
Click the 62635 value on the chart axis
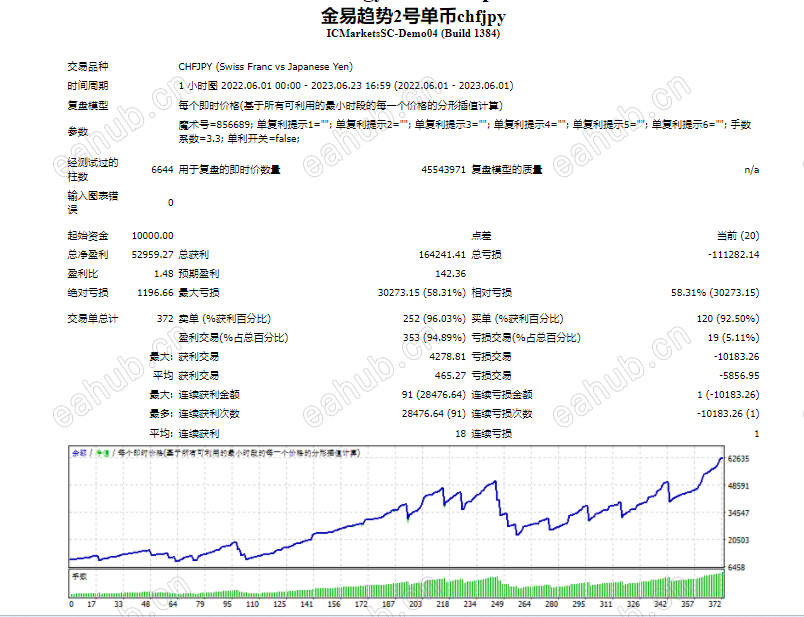point(739,459)
